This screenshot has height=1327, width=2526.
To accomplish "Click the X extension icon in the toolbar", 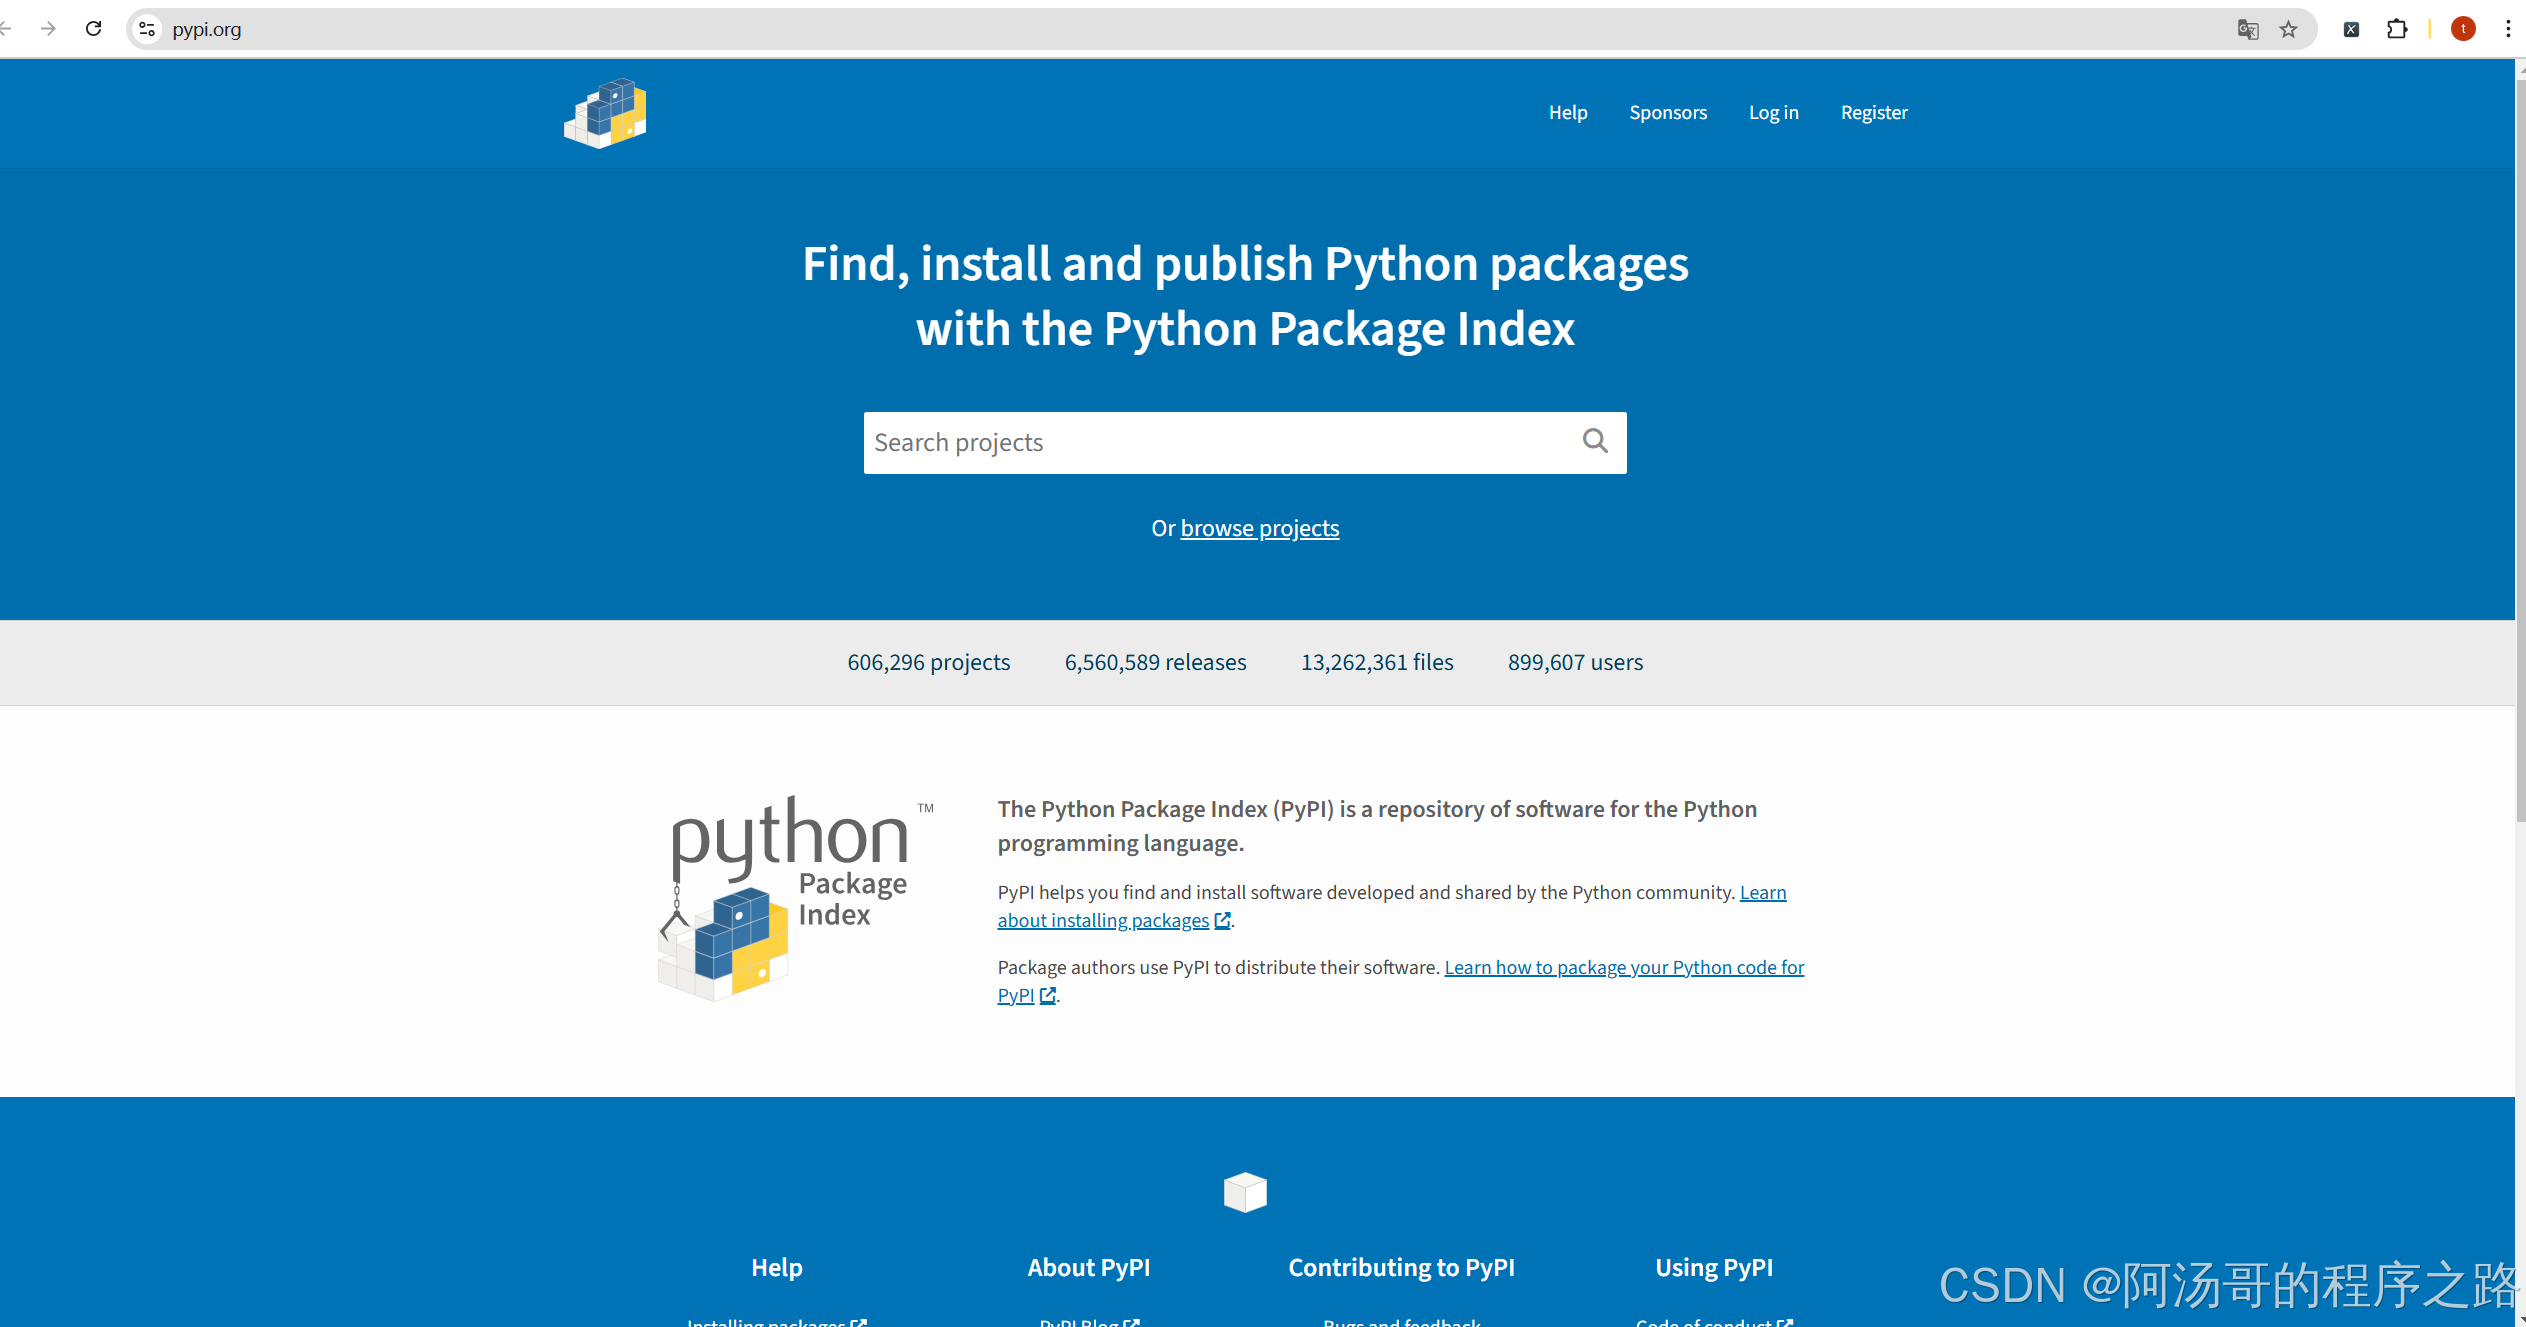I will (2351, 29).
